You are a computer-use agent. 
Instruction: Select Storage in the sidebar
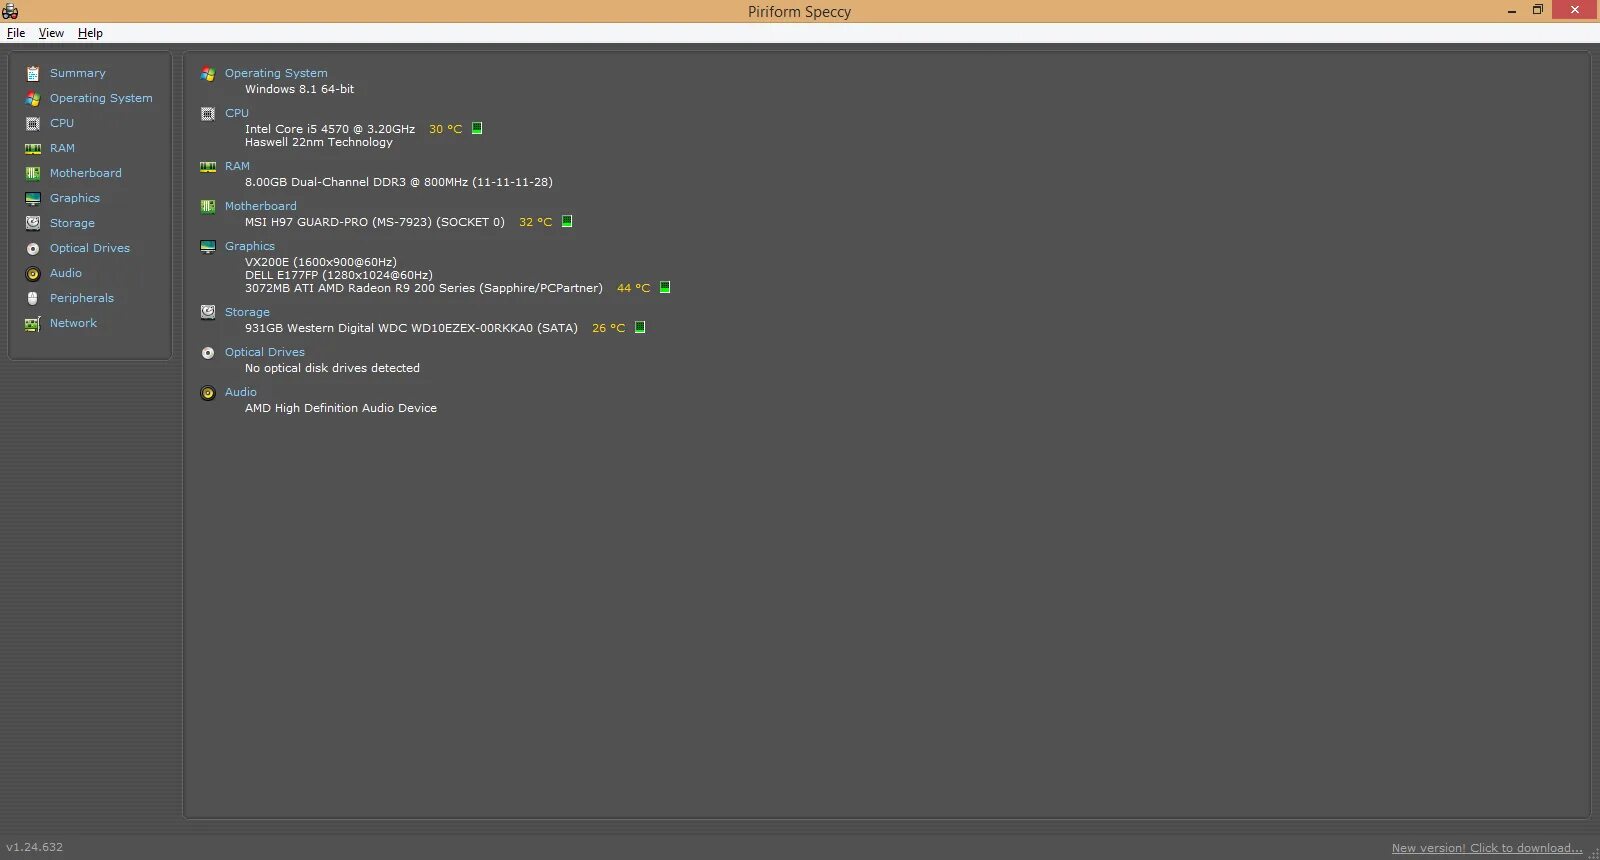pyautogui.click(x=72, y=223)
